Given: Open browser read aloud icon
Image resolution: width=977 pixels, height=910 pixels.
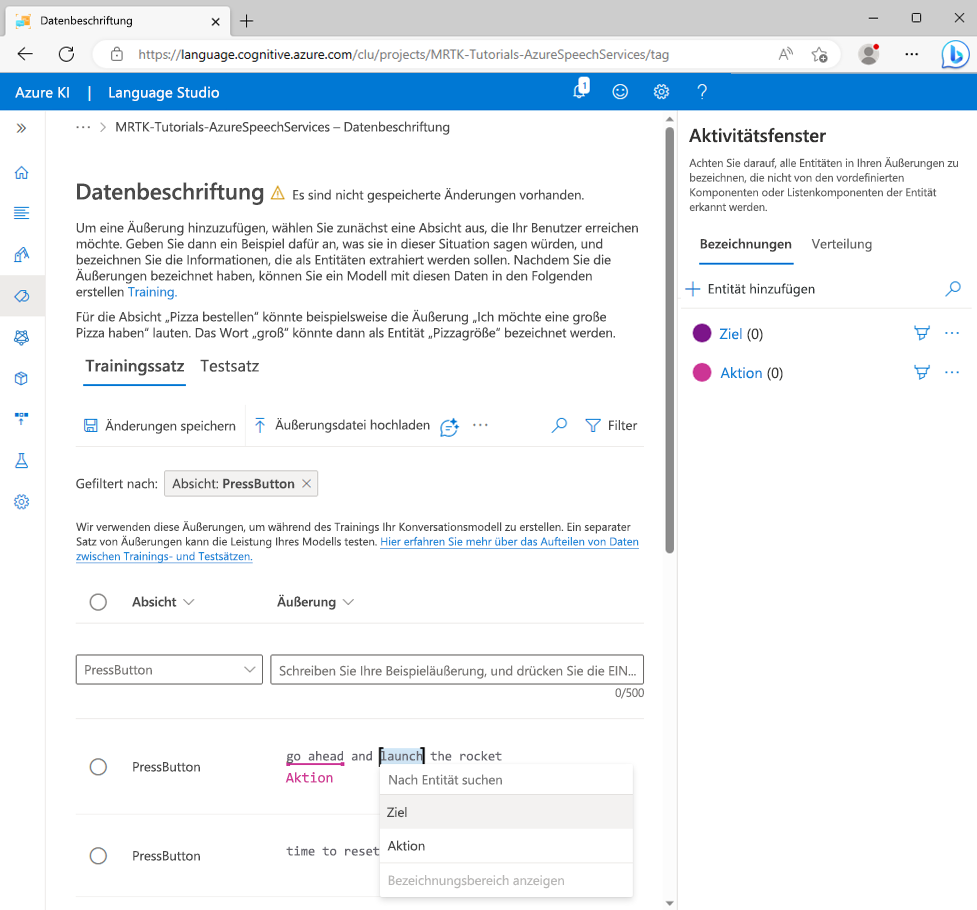Looking at the screenshot, I should tap(786, 54).
